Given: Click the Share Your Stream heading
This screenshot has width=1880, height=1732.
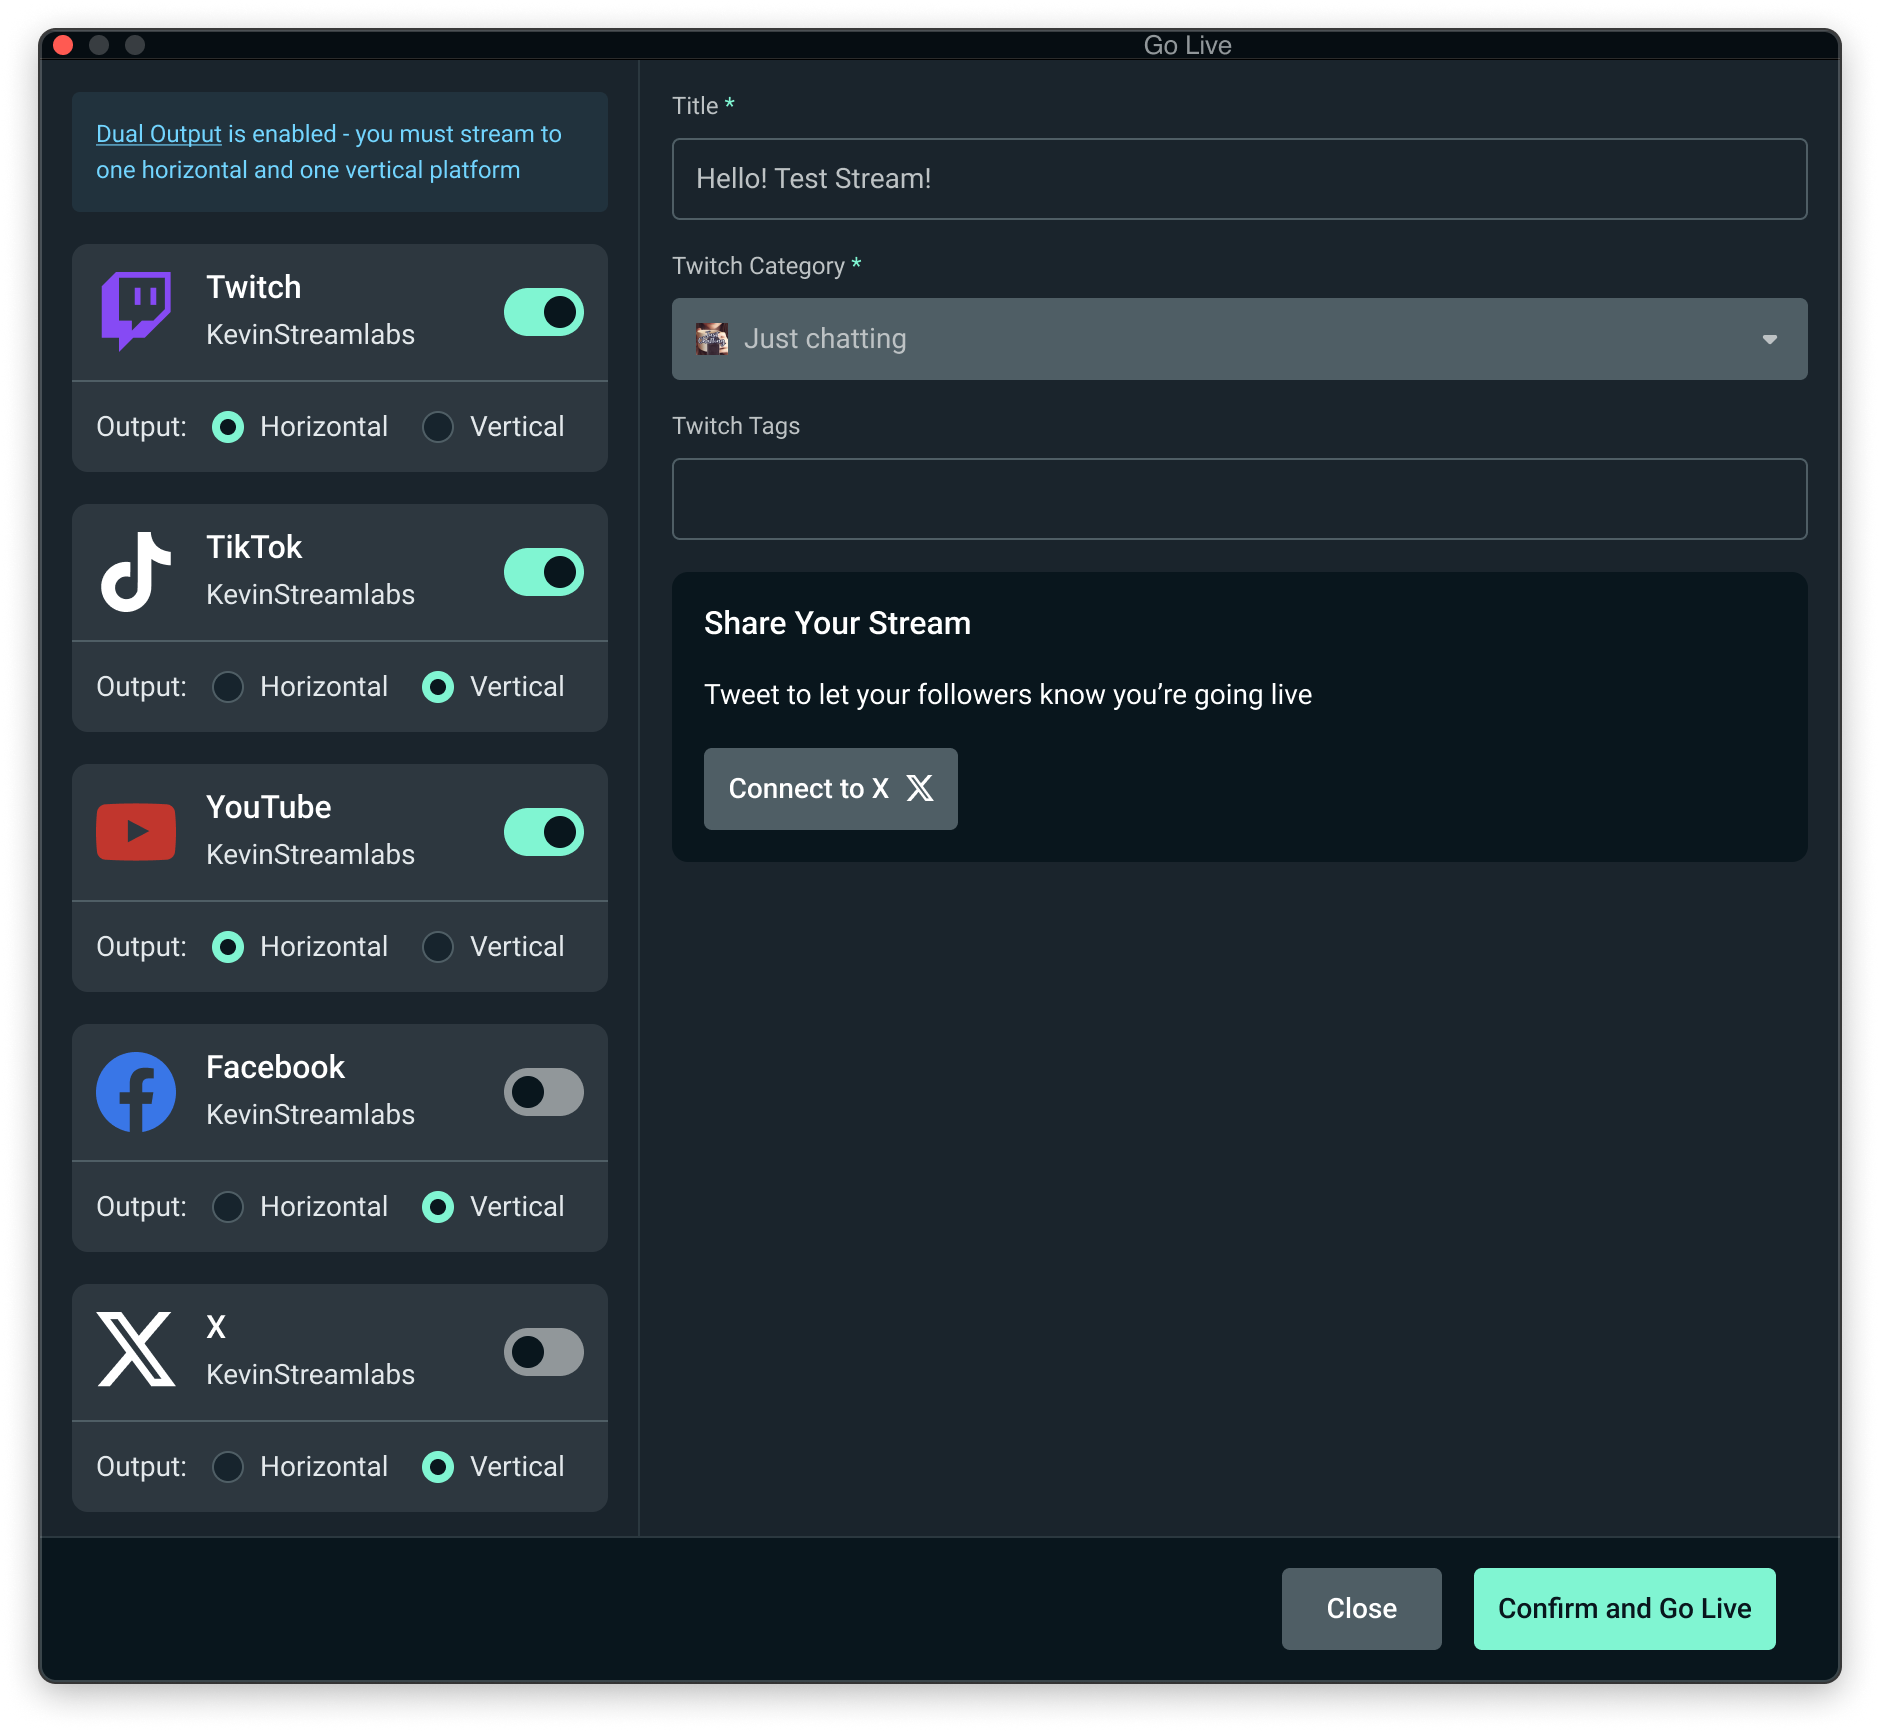Looking at the screenshot, I should click(x=837, y=623).
